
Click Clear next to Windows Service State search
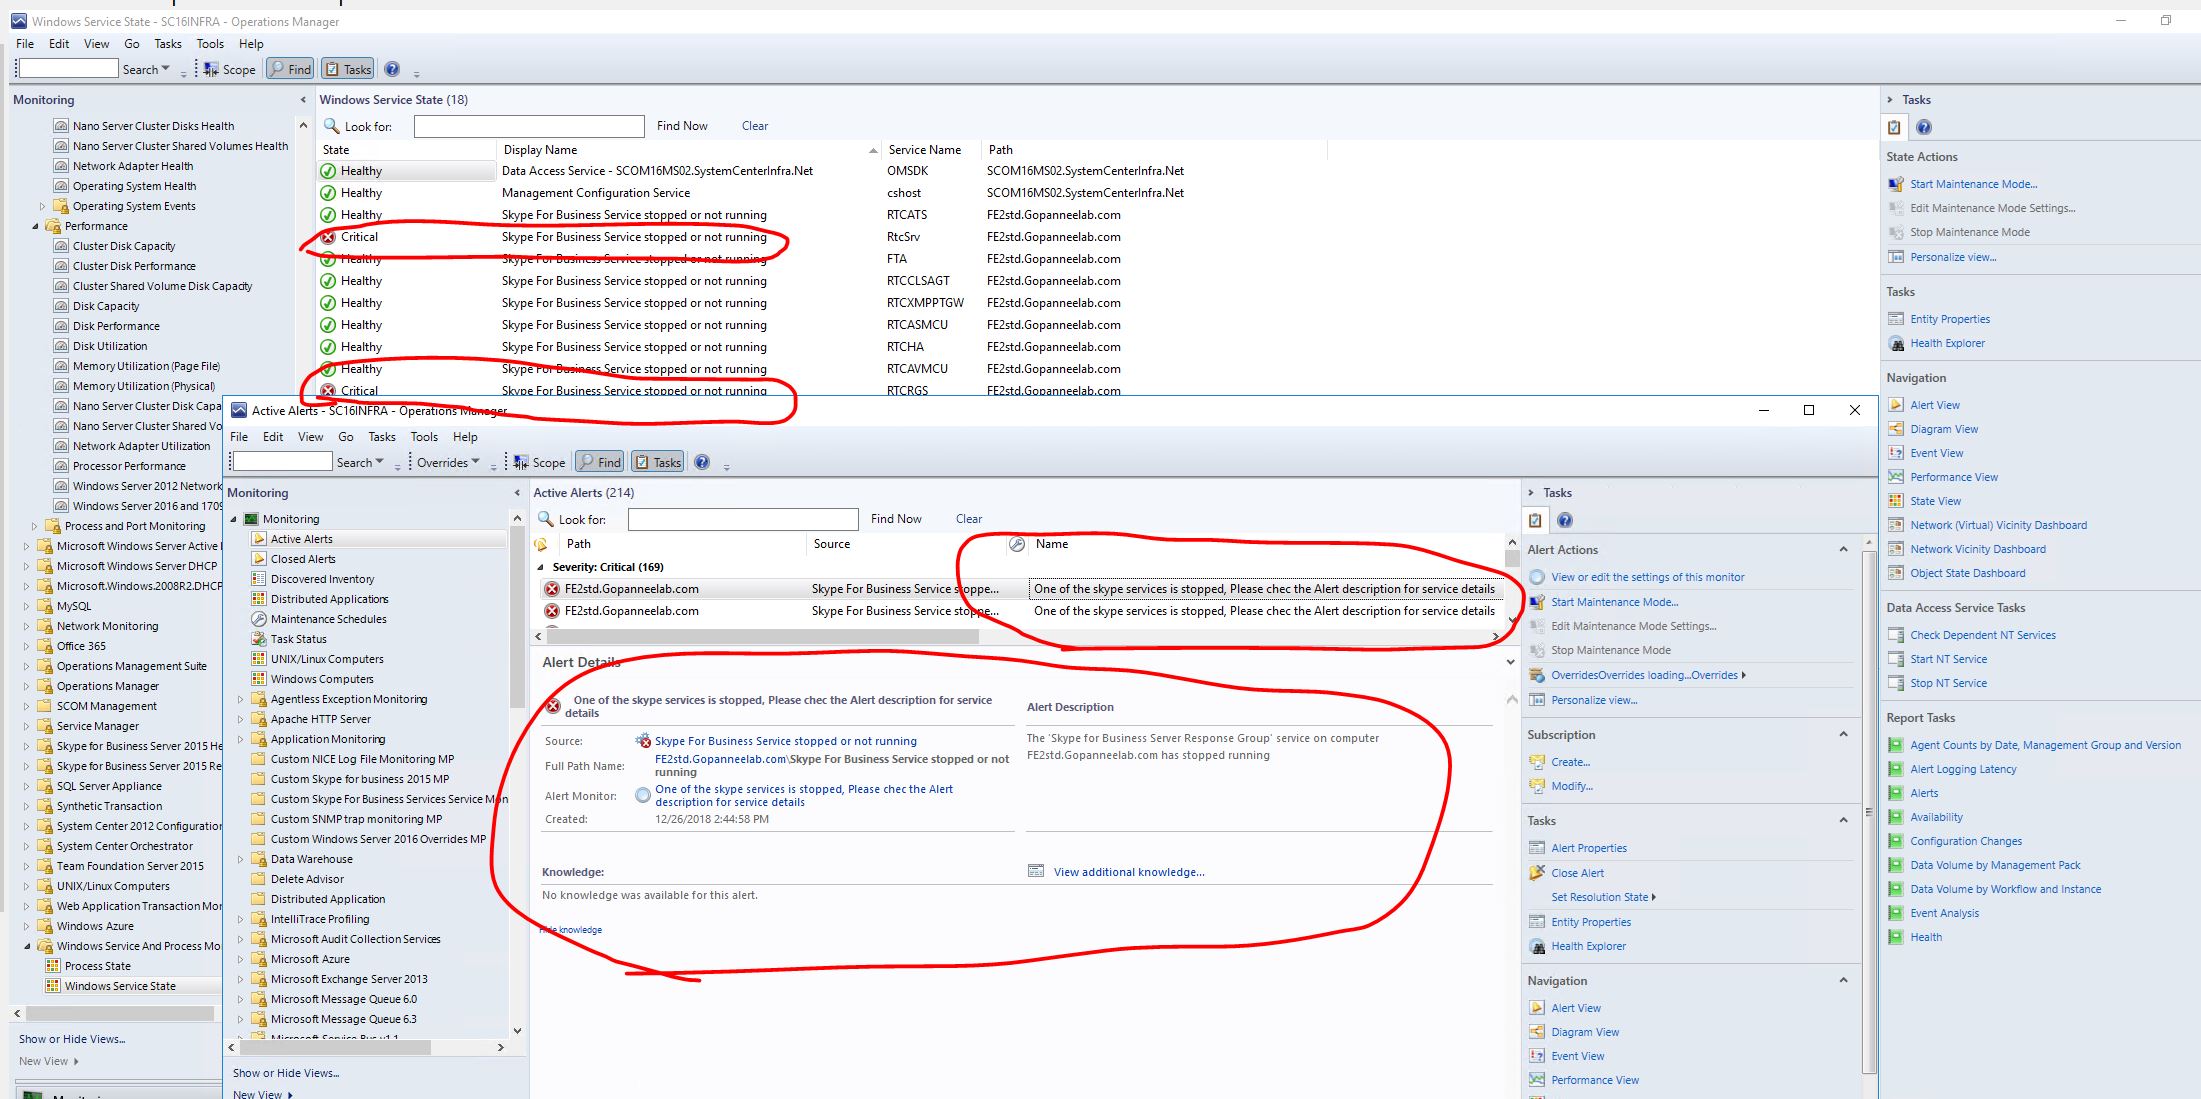pyautogui.click(x=754, y=126)
